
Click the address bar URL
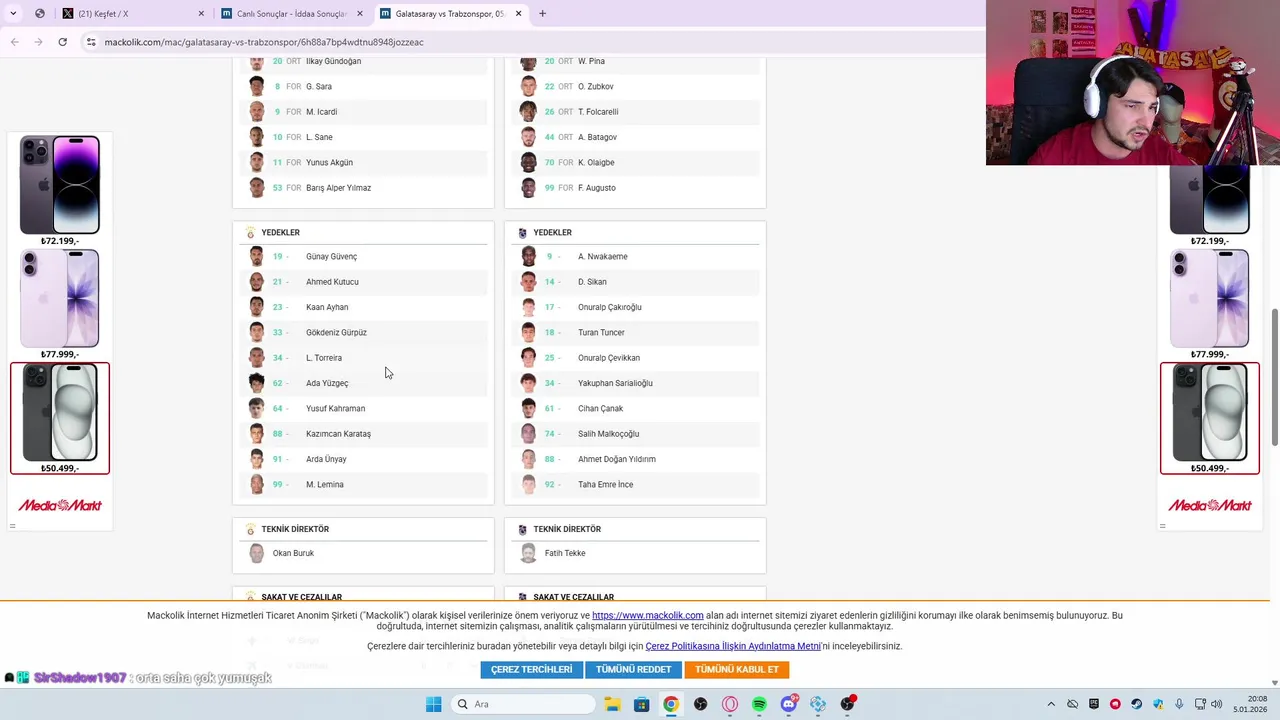pos(264,42)
